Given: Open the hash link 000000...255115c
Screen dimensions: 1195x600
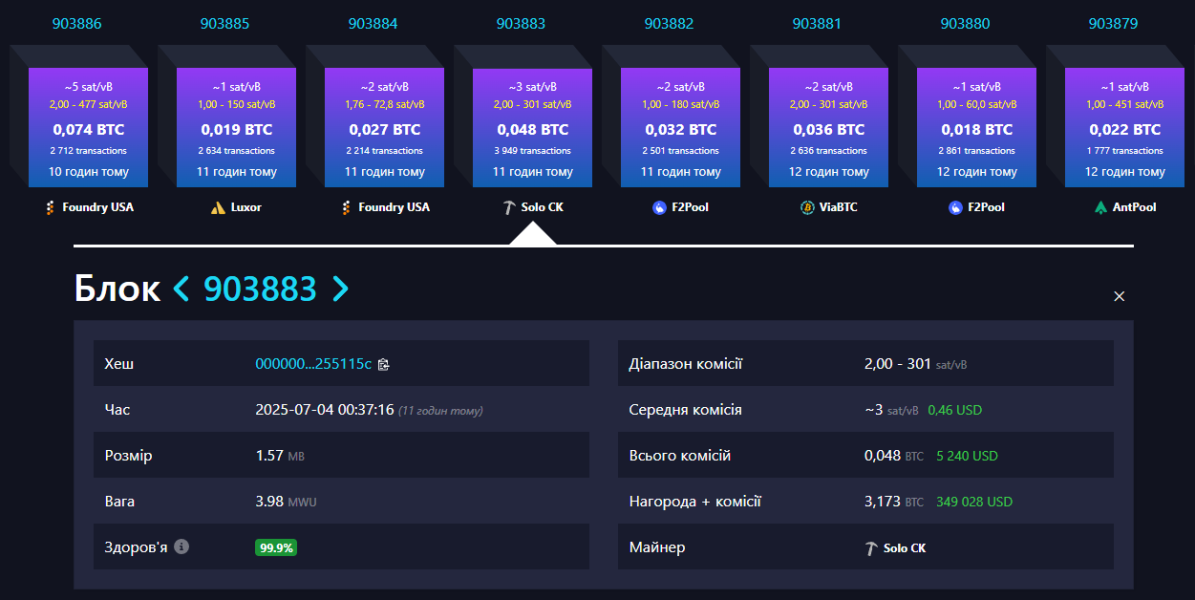Looking at the screenshot, I should (313, 364).
